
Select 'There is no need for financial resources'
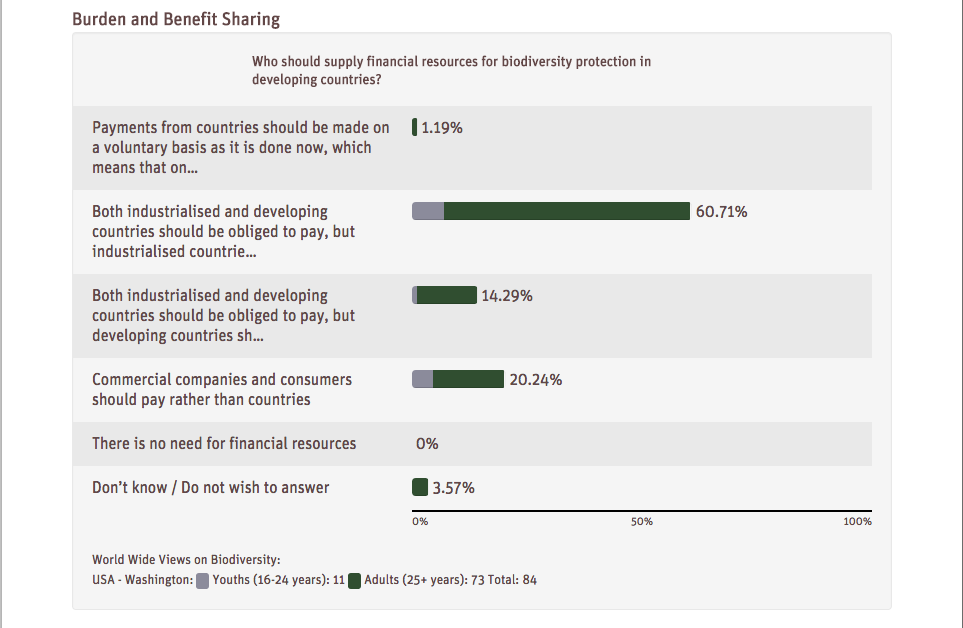tap(224, 443)
